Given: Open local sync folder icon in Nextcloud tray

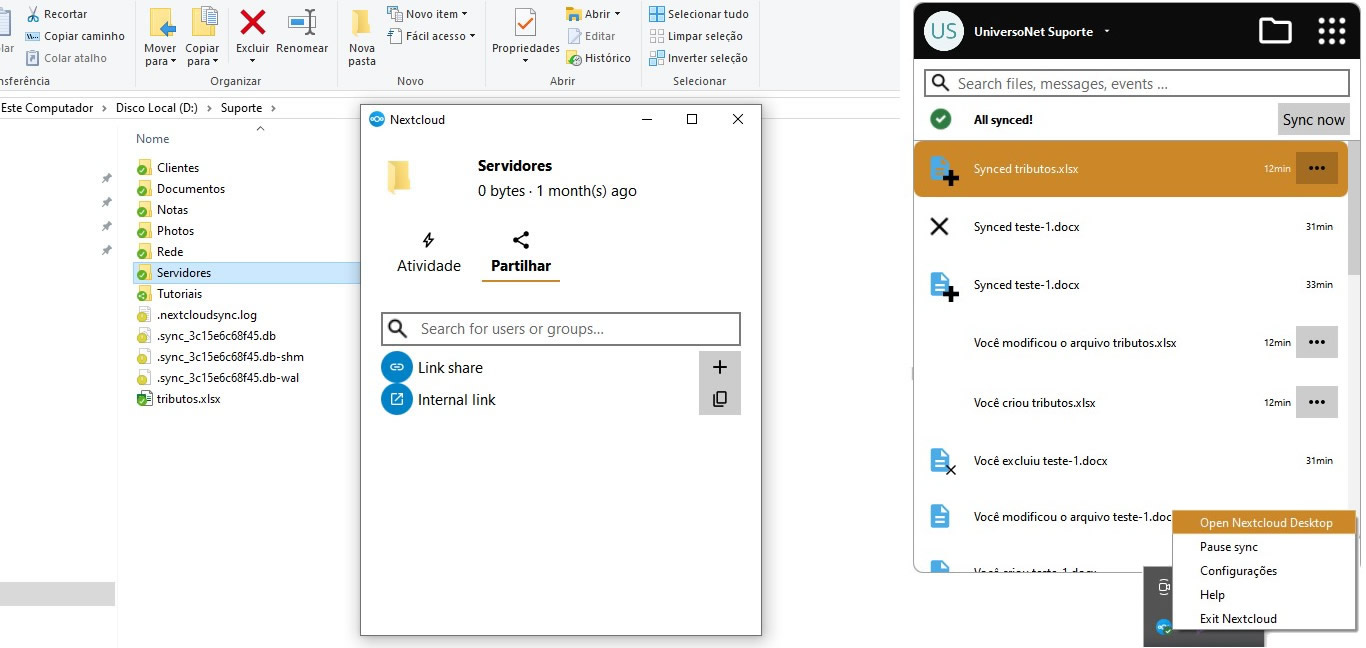Looking at the screenshot, I should point(1275,31).
